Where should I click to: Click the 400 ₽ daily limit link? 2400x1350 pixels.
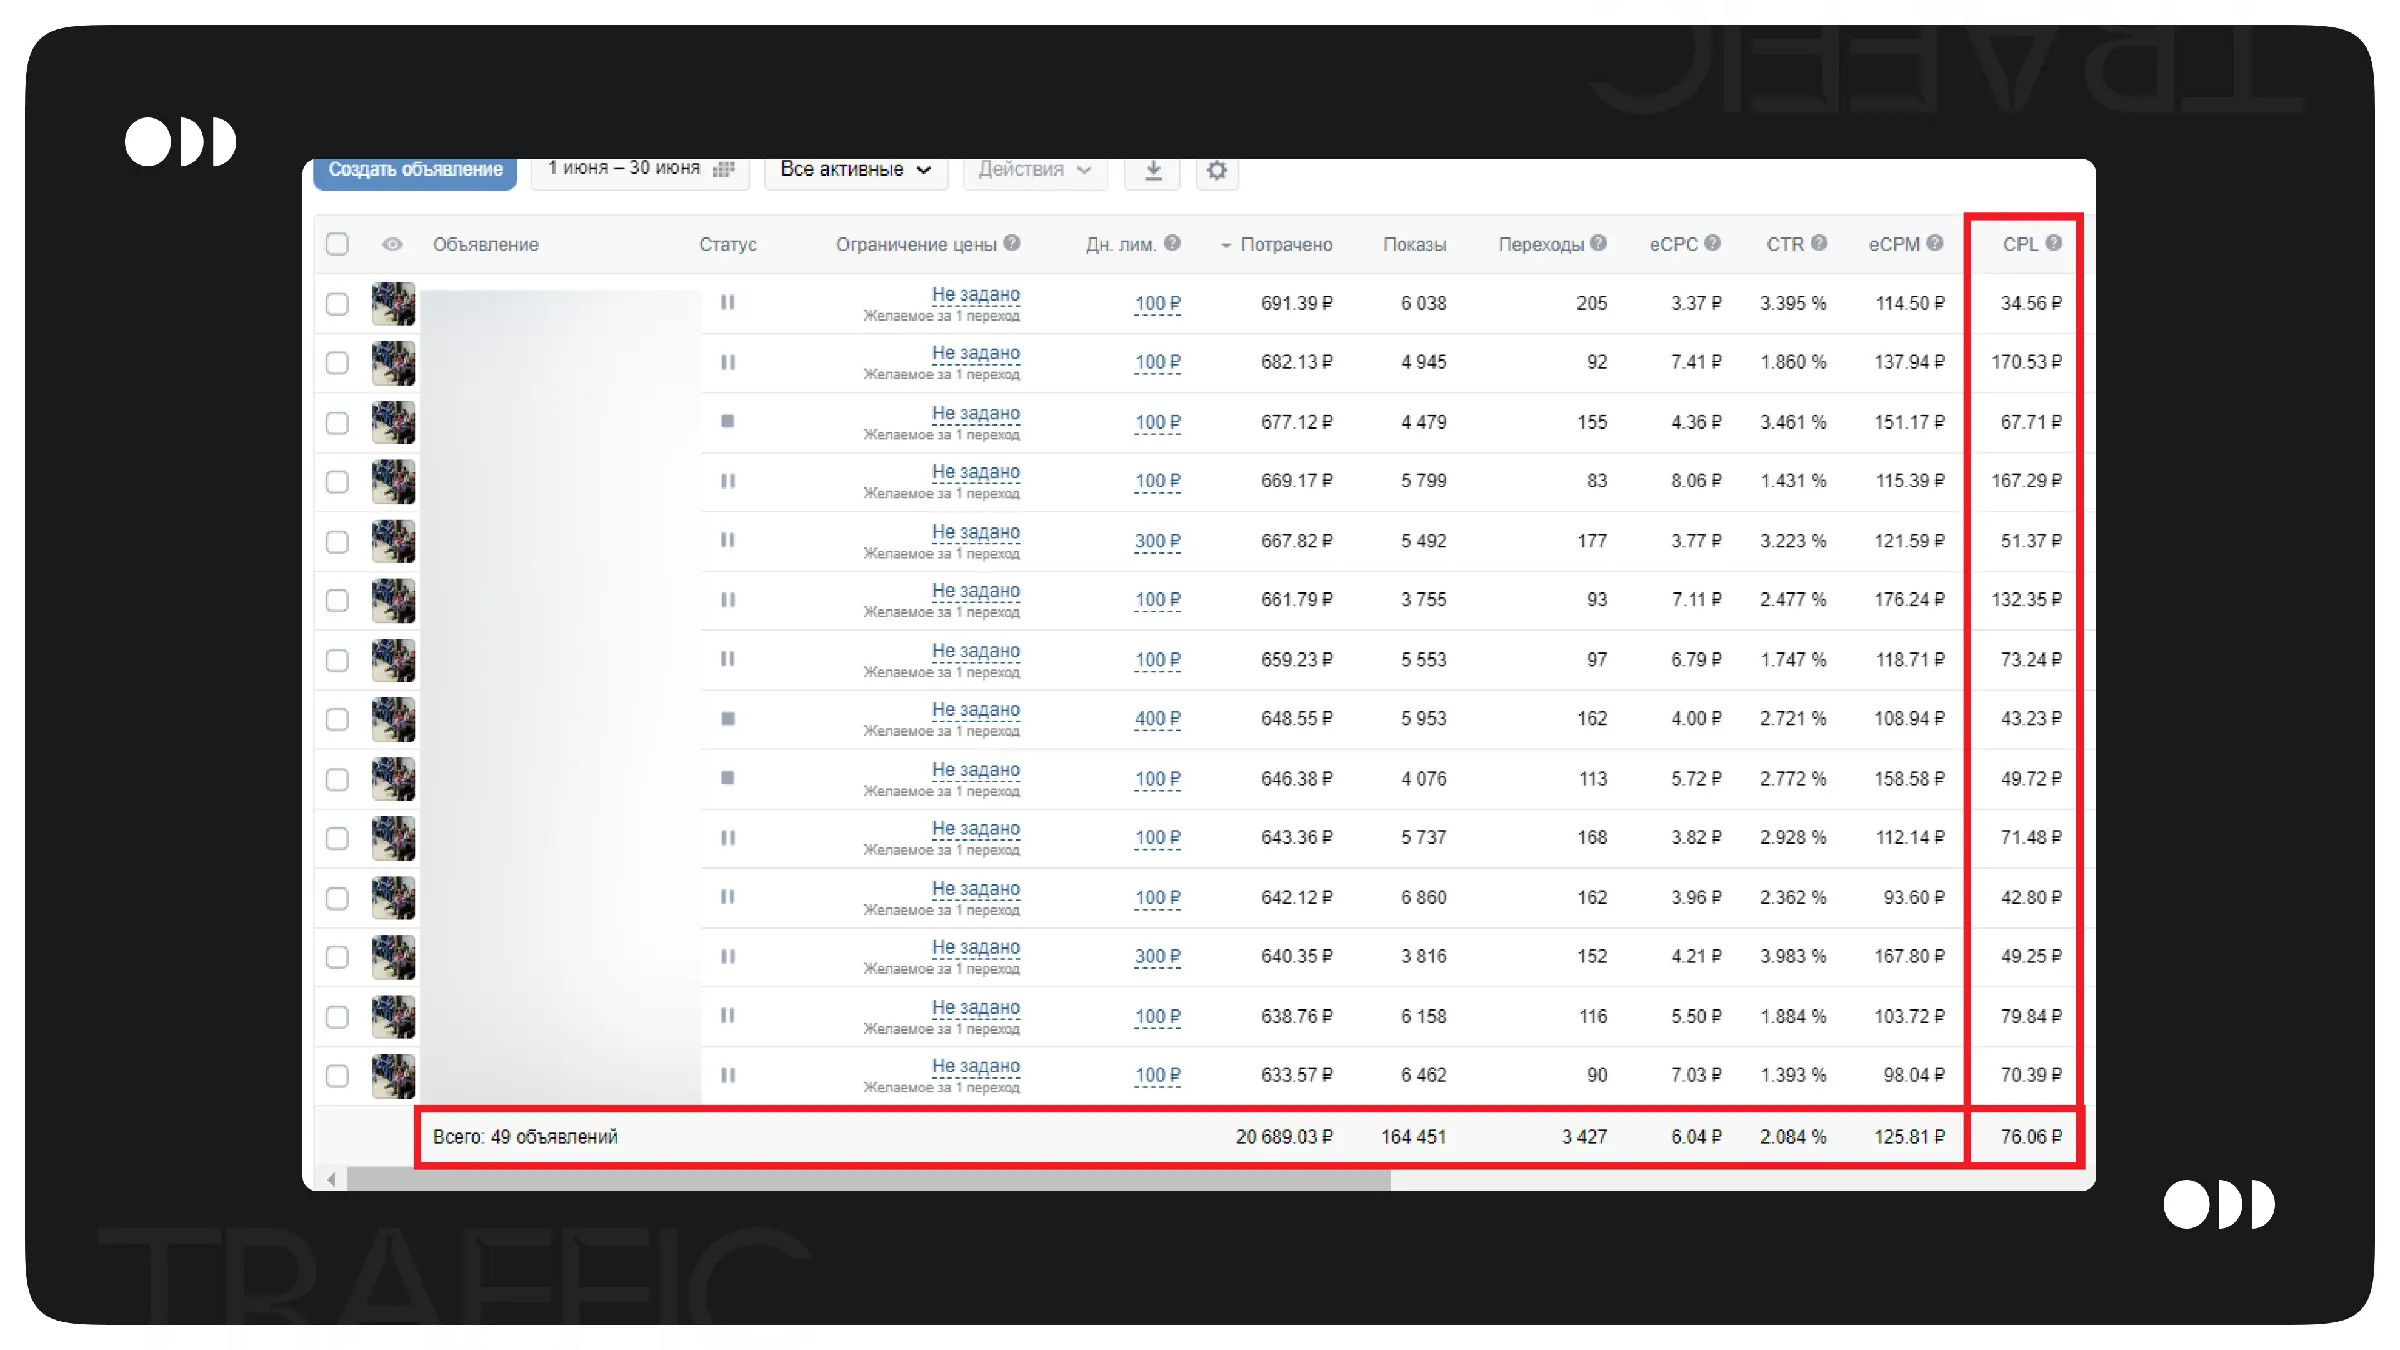point(1157,718)
